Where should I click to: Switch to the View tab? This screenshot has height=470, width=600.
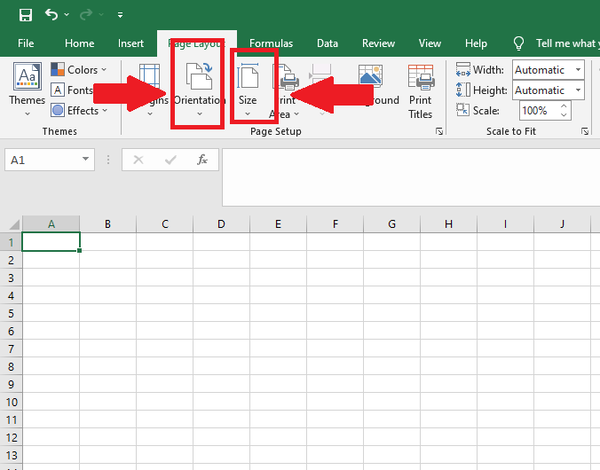[429, 43]
